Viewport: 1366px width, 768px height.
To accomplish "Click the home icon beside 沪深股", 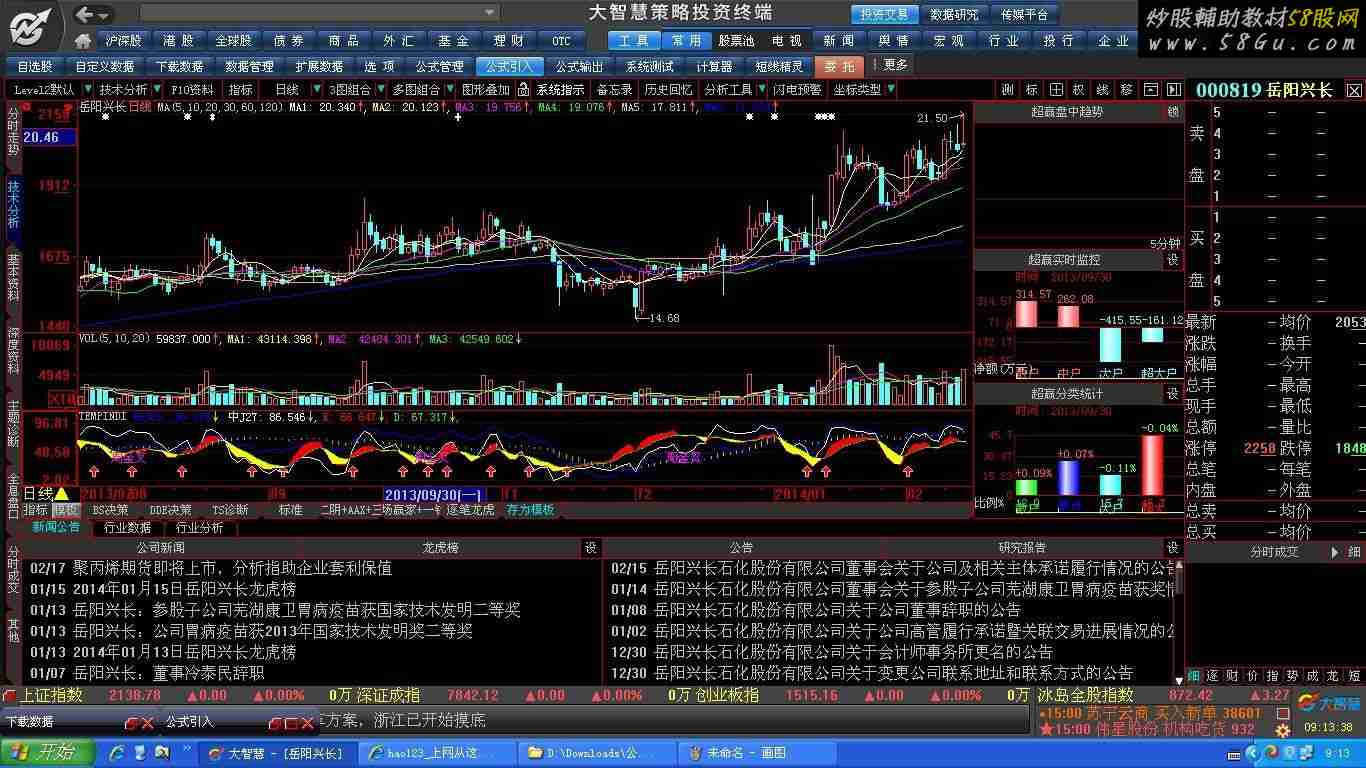I will (x=85, y=41).
